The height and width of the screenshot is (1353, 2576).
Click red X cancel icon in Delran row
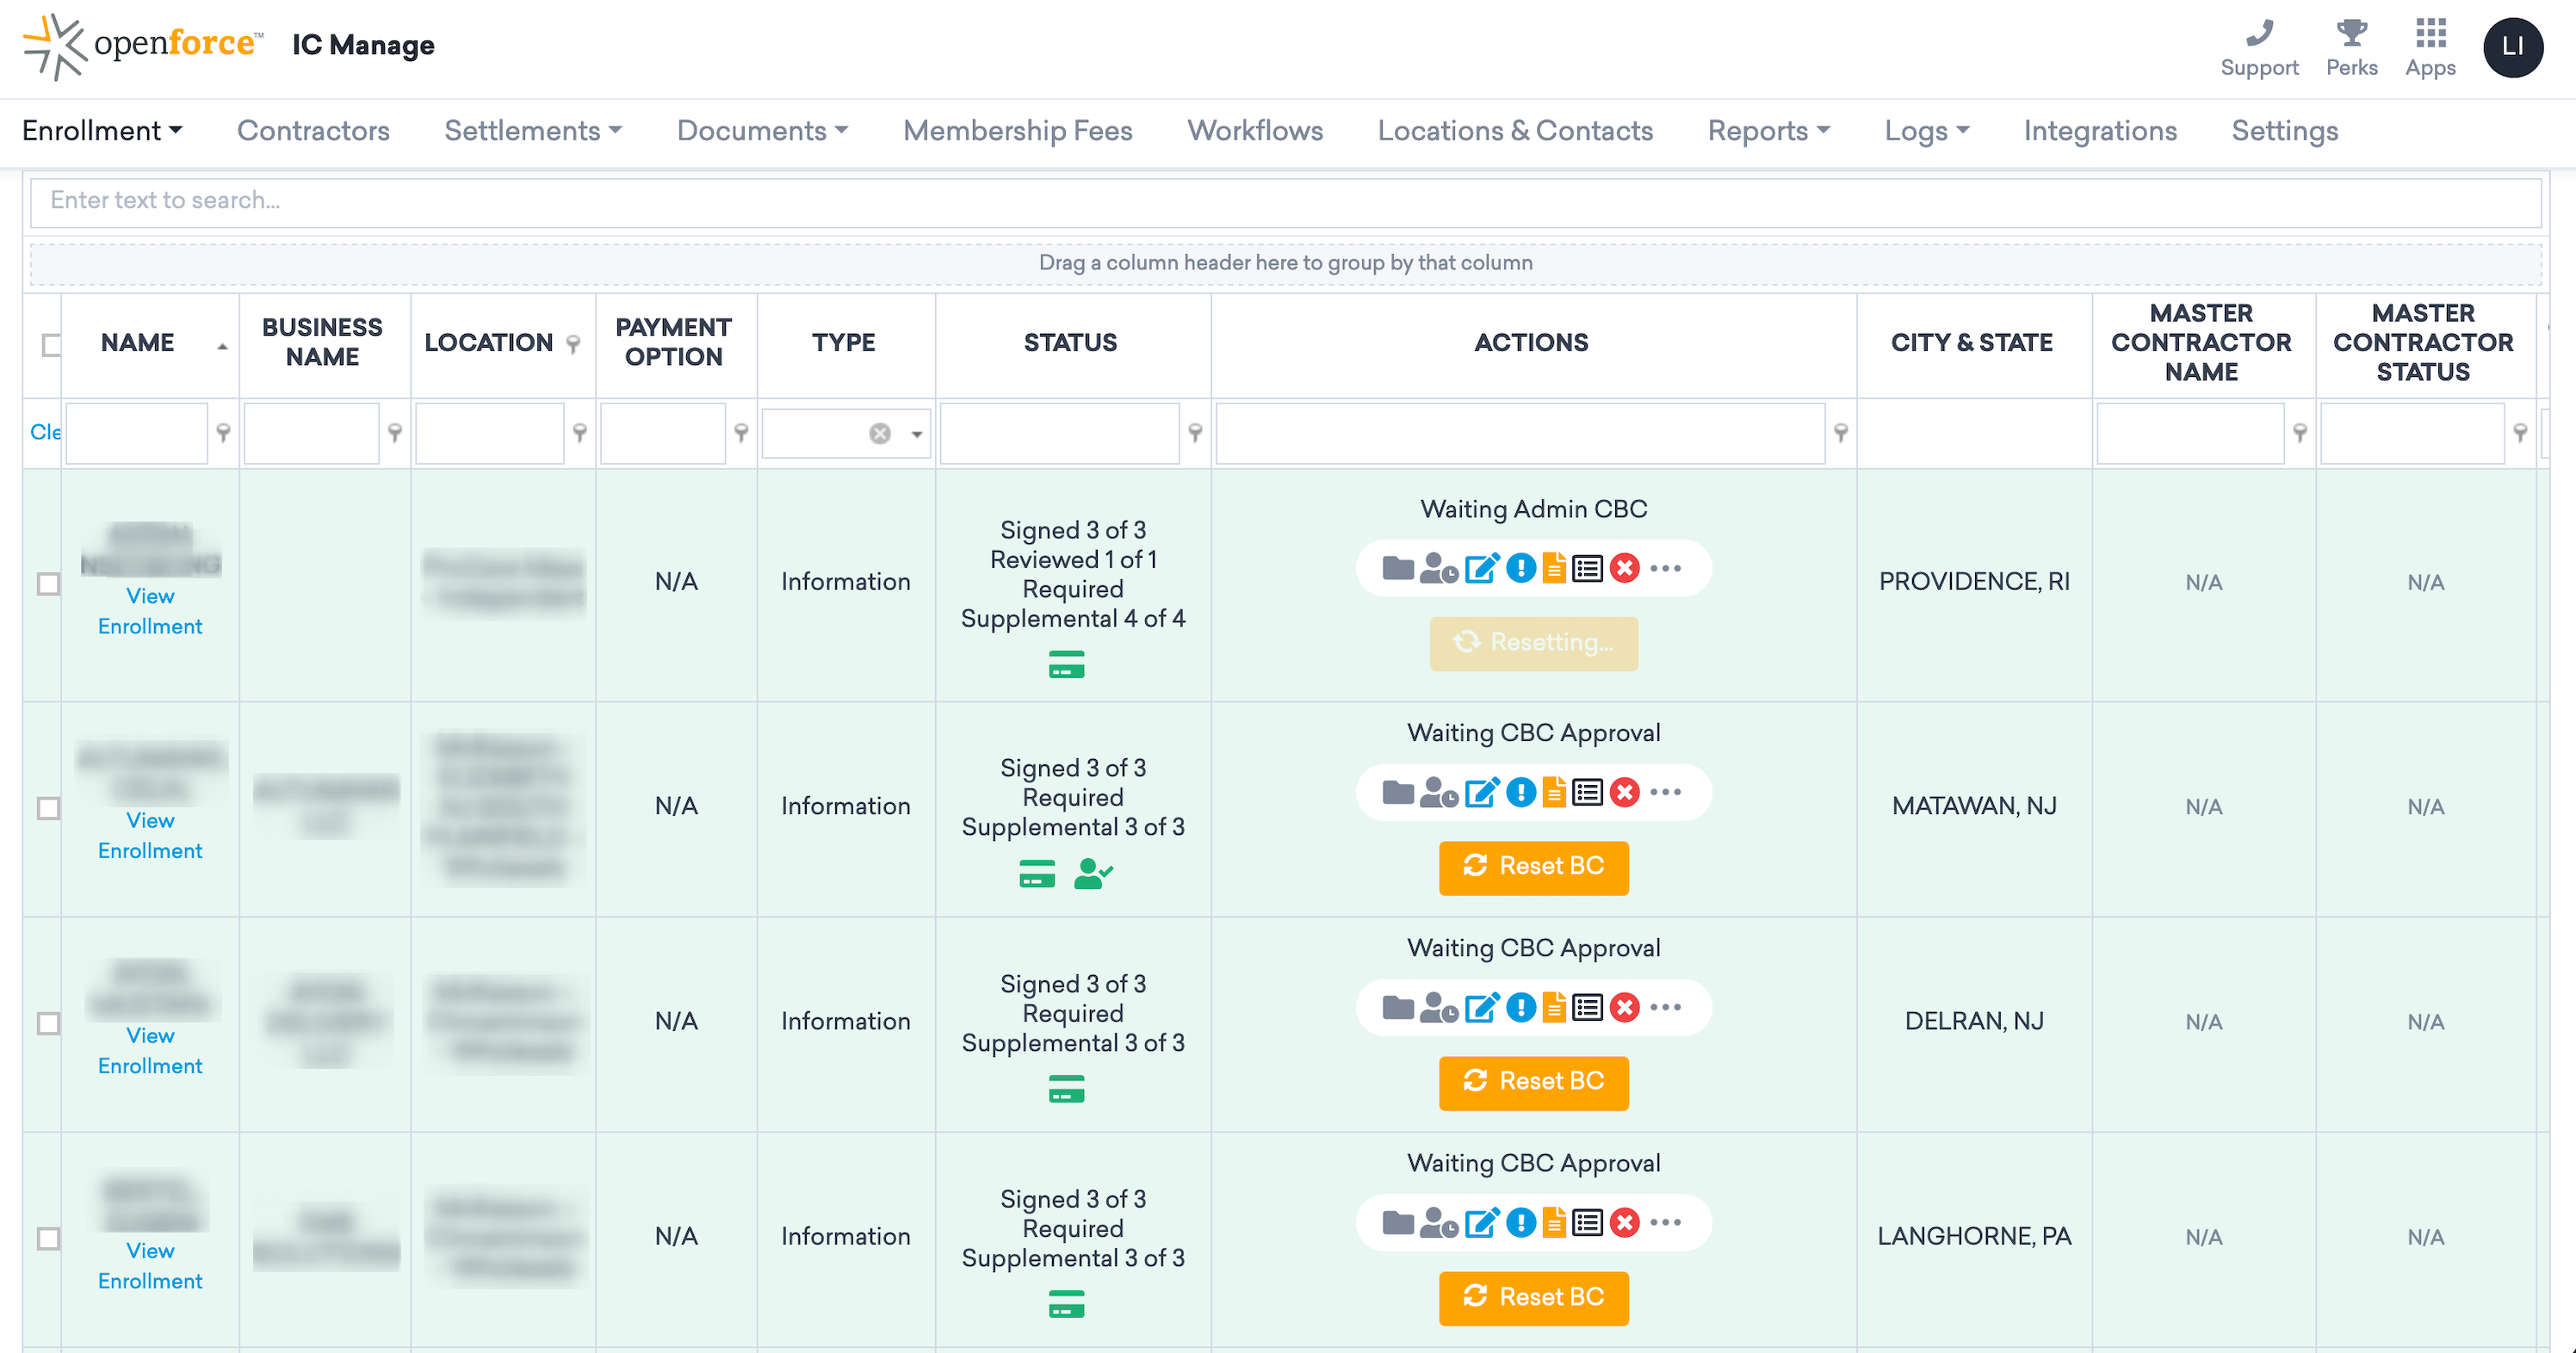coord(1625,1007)
